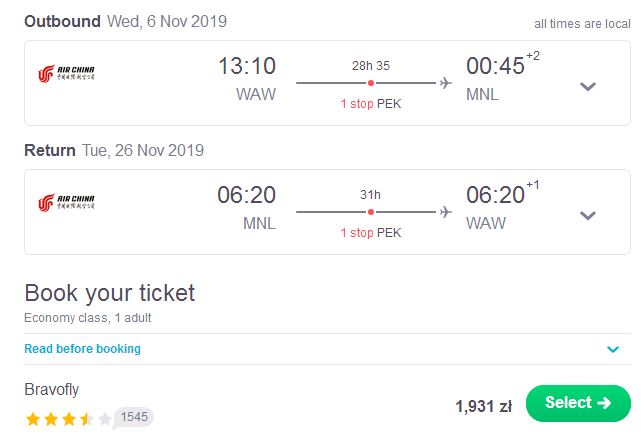Click the outbound 1 stop PEK label
This screenshot has height=432, width=641.
(x=371, y=104)
